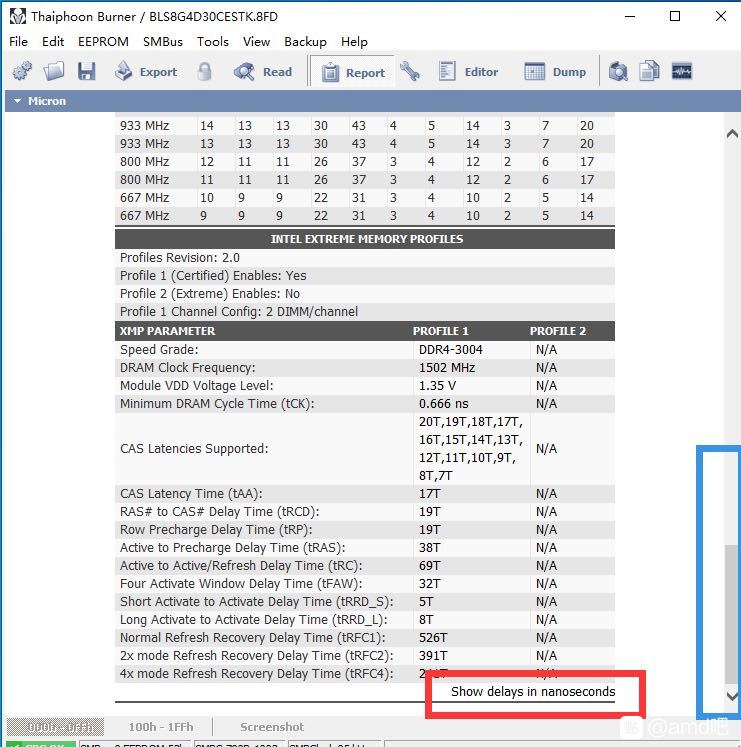Click the 69T tRC value
Image resolution: width=741 pixels, height=747 pixels.
tap(429, 566)
